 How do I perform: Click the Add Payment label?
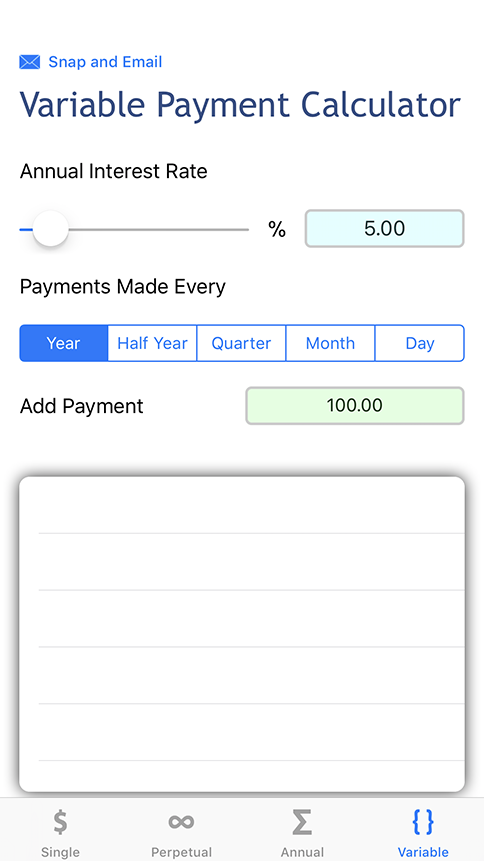[81, 406]
